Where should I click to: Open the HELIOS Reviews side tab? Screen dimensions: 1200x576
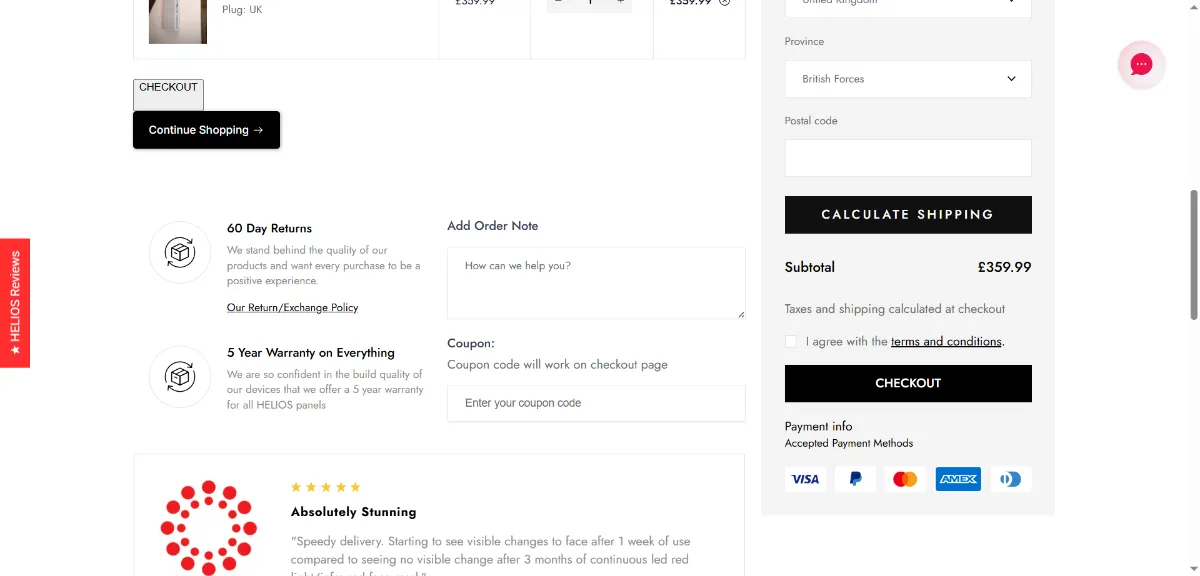(x=15, y=303)
